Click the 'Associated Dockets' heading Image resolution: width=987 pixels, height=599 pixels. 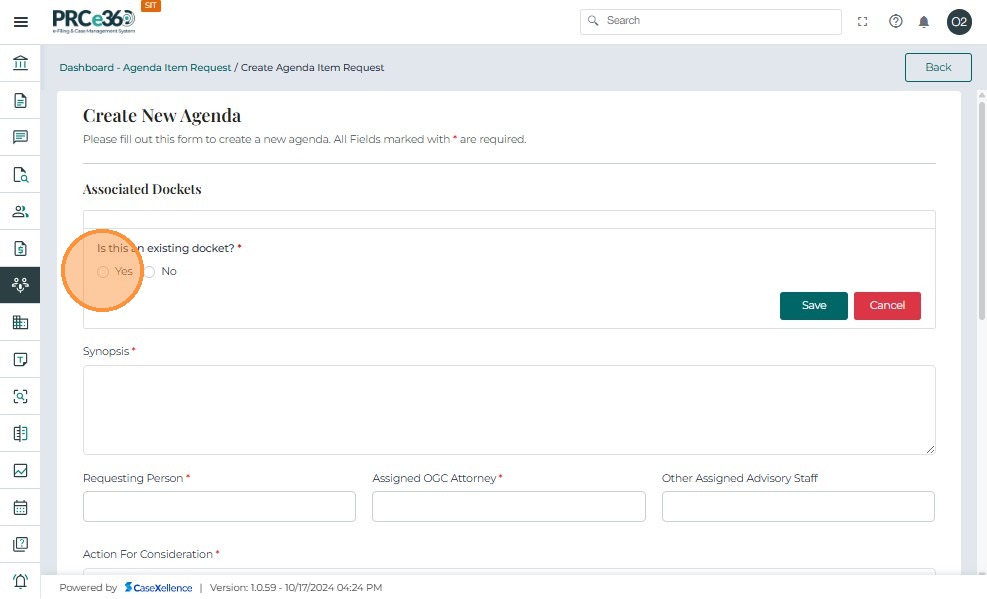(142, 189)
